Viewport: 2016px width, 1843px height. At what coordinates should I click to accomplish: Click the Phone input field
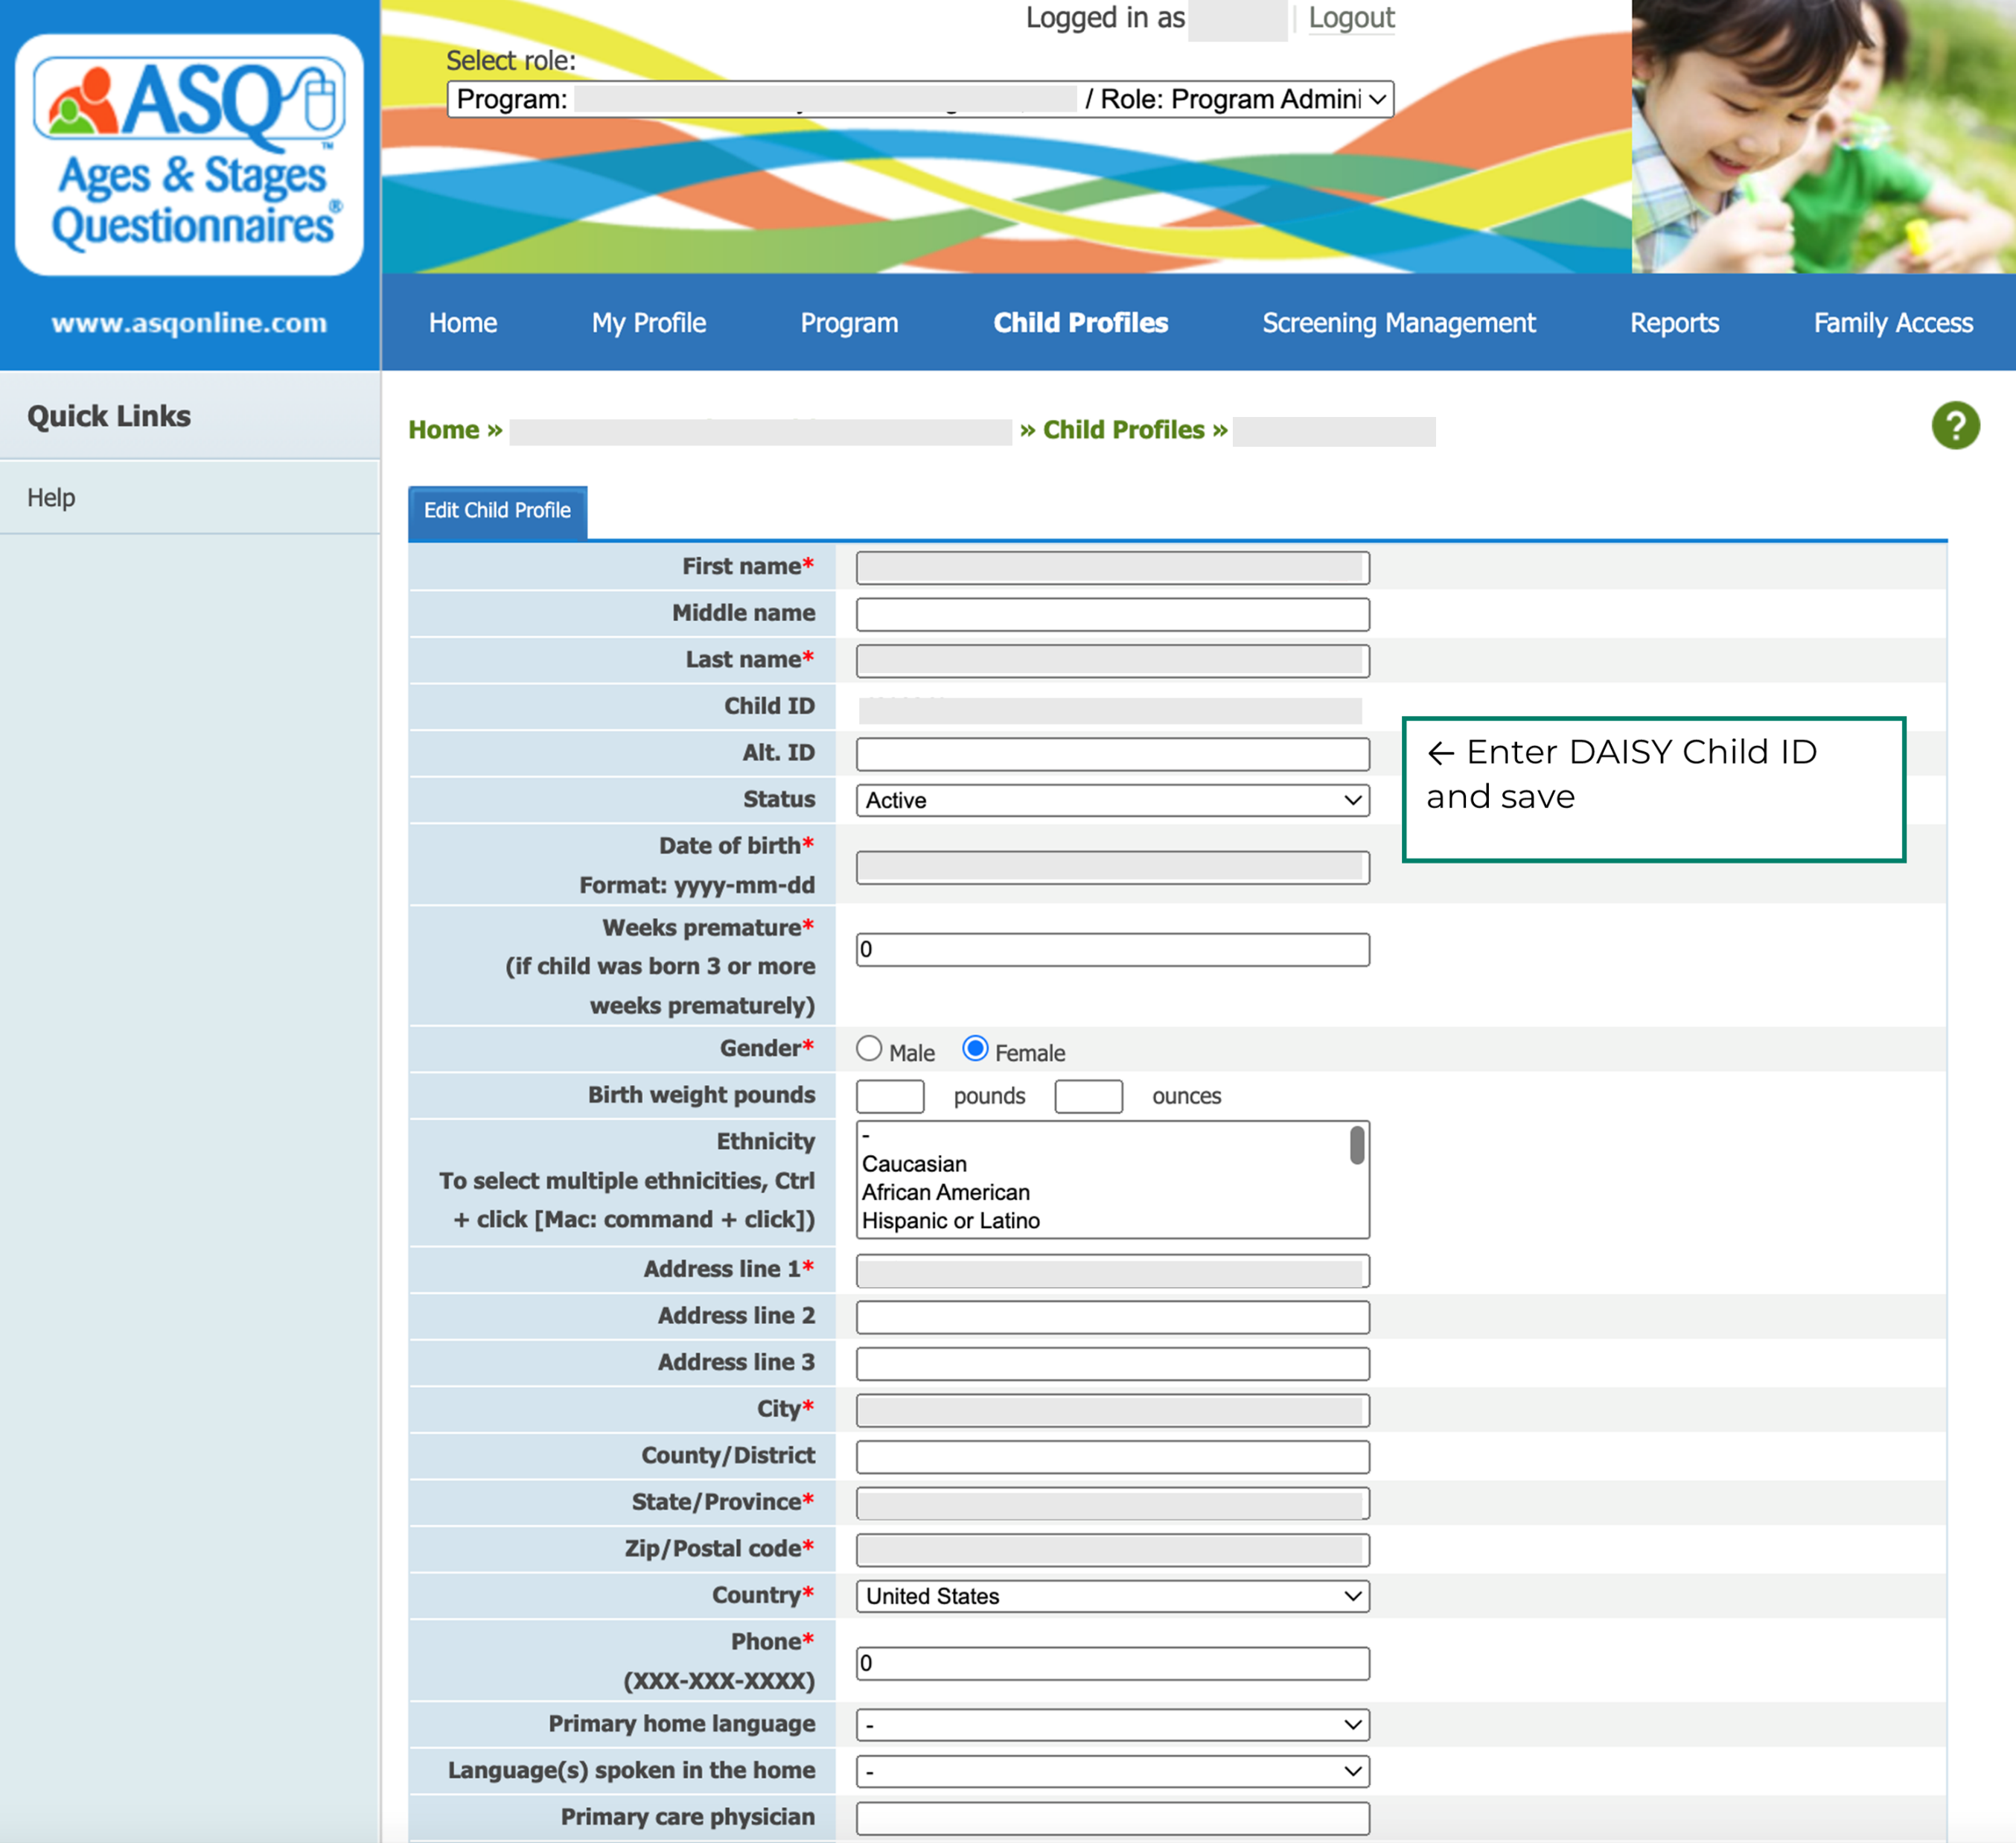(1112, 1663)
